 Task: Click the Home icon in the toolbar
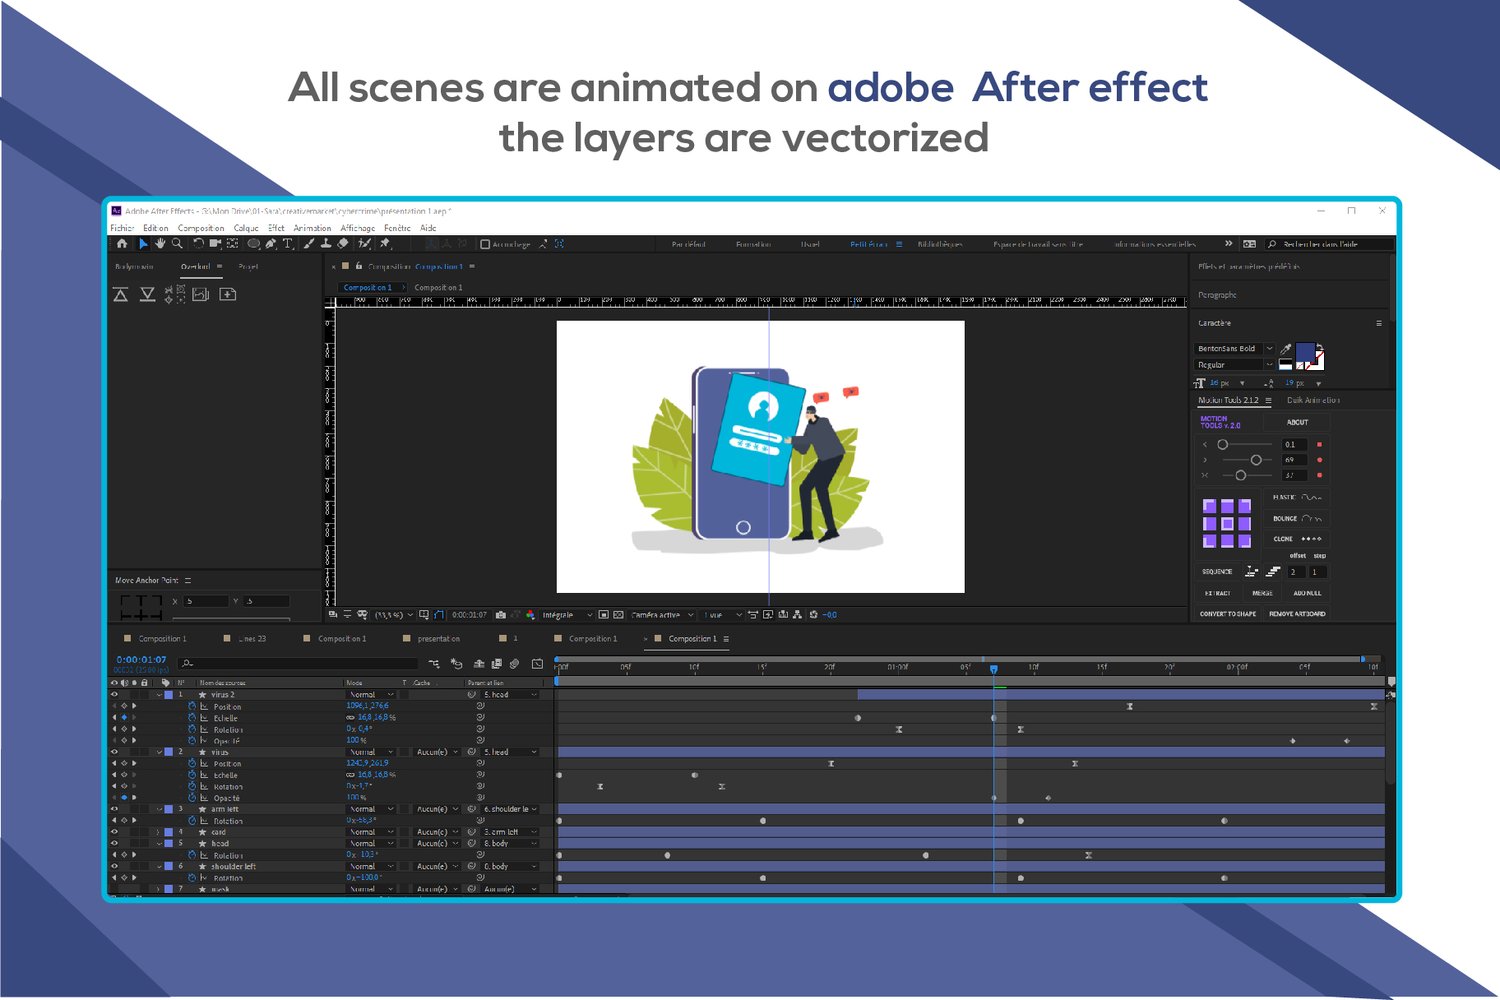click(122, 243)
